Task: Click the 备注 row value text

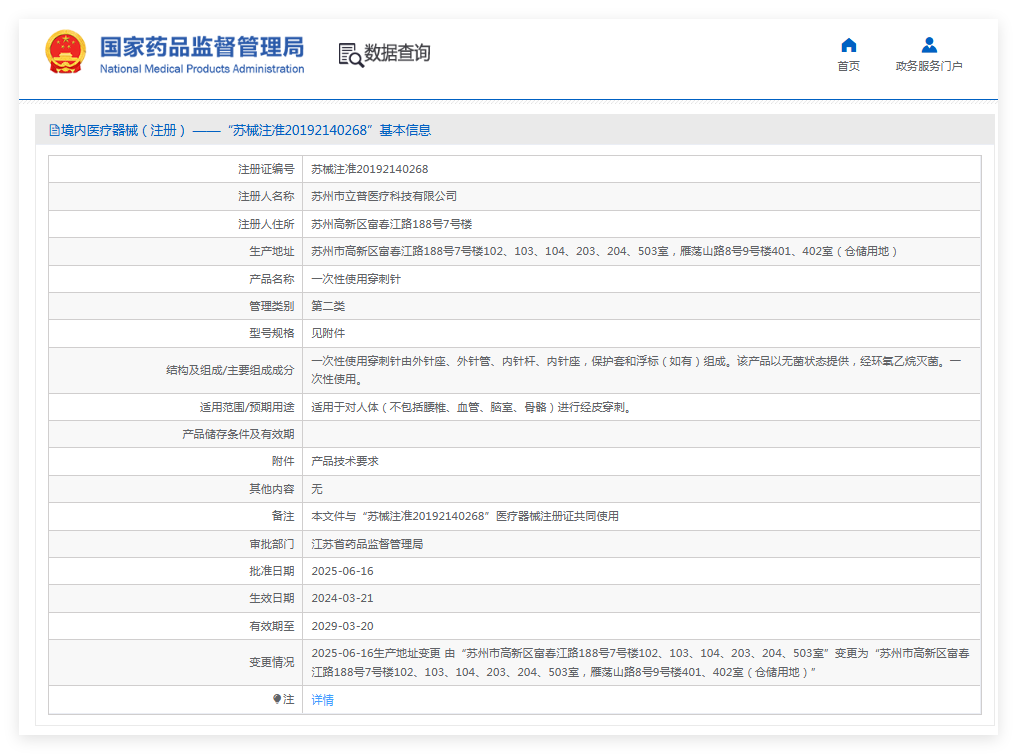Action: [x=465, y=516]
